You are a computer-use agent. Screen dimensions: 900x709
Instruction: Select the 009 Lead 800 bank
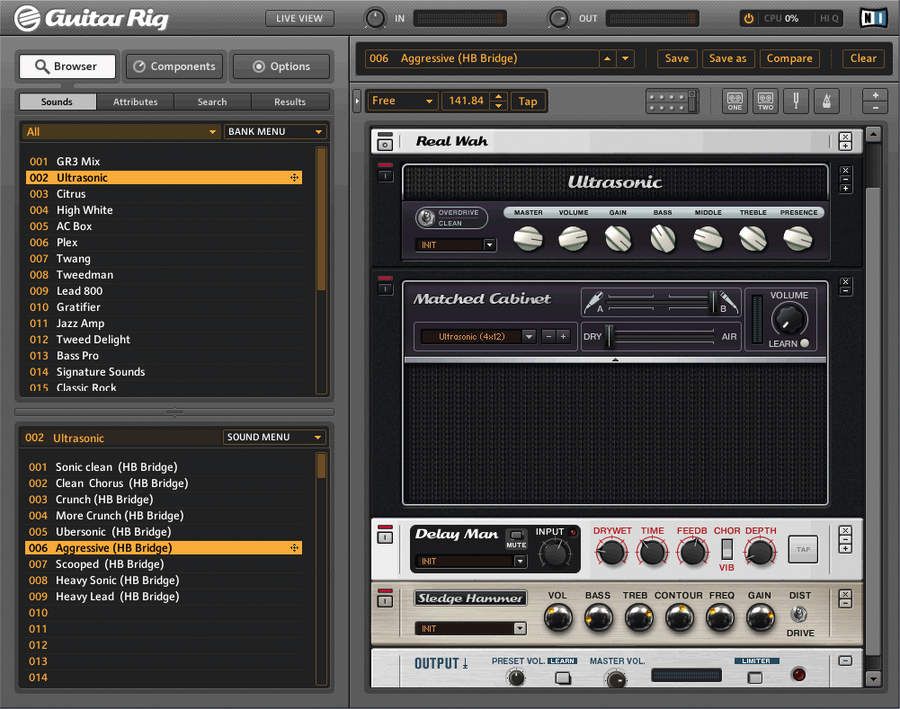click(x=165, y=291)
